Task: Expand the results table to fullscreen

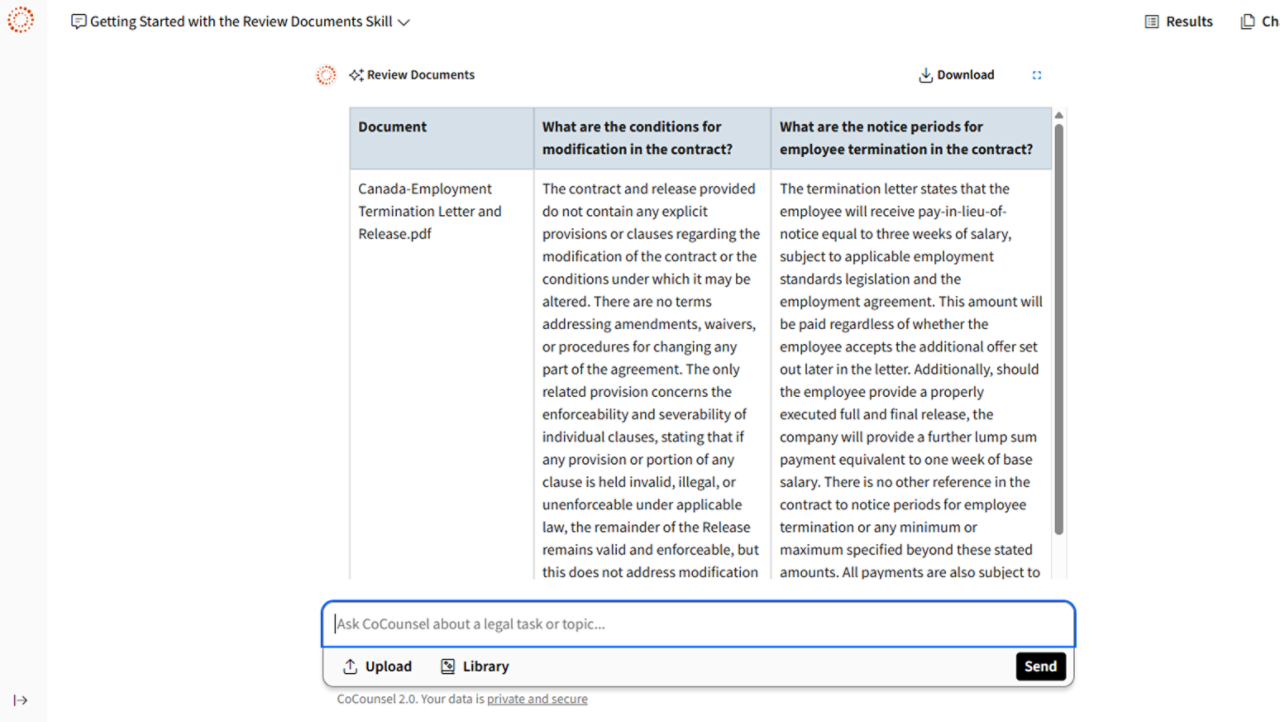Action: coord(1037,75)
